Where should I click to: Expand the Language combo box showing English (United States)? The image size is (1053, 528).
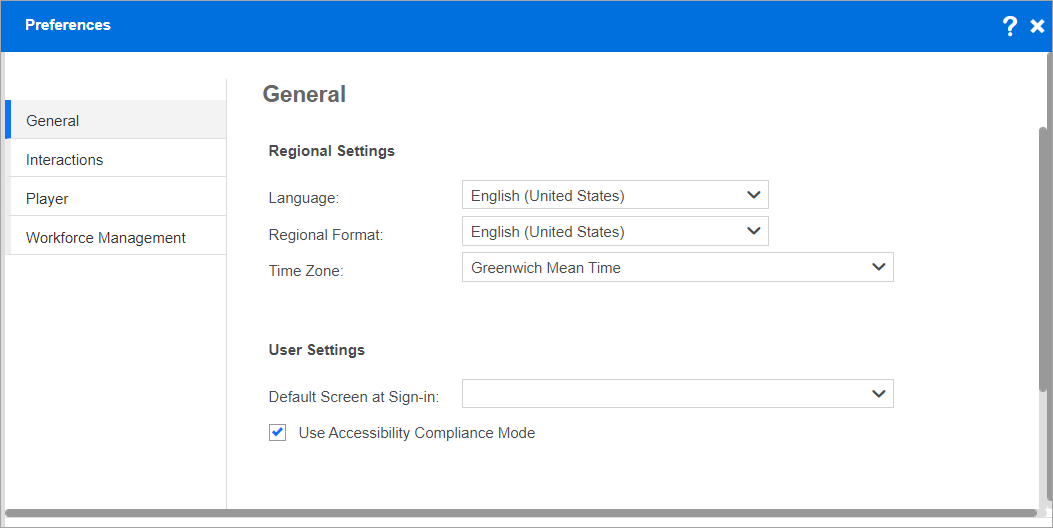tap(600, 195)
